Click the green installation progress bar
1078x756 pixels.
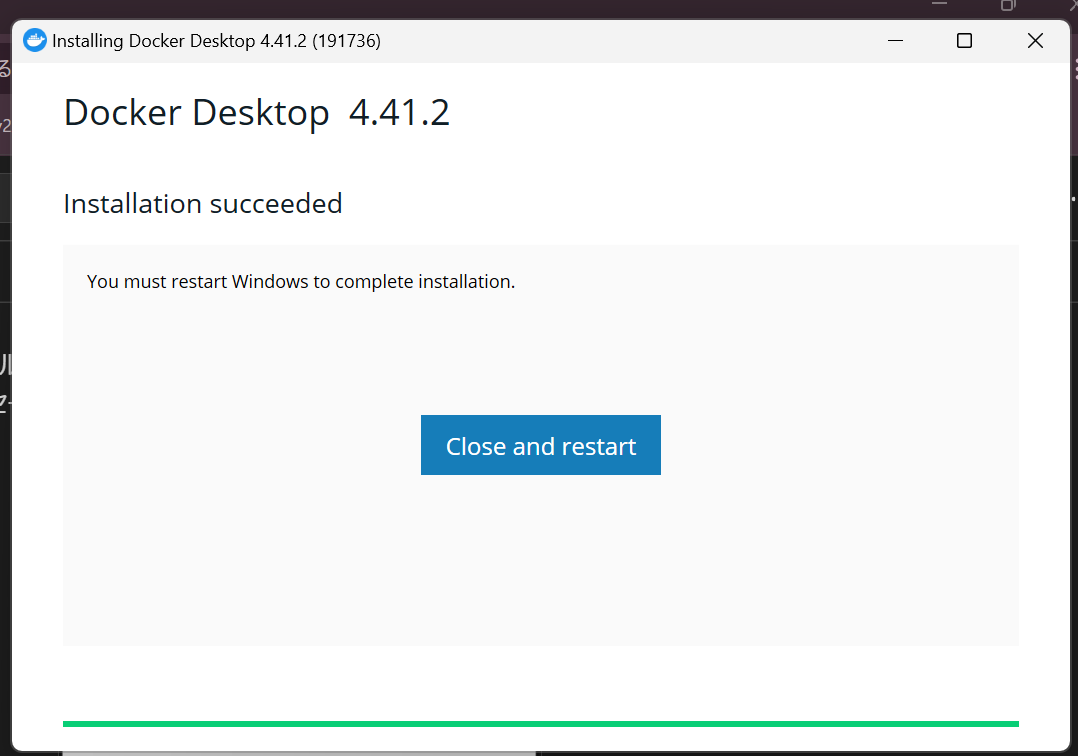point(540,724)
